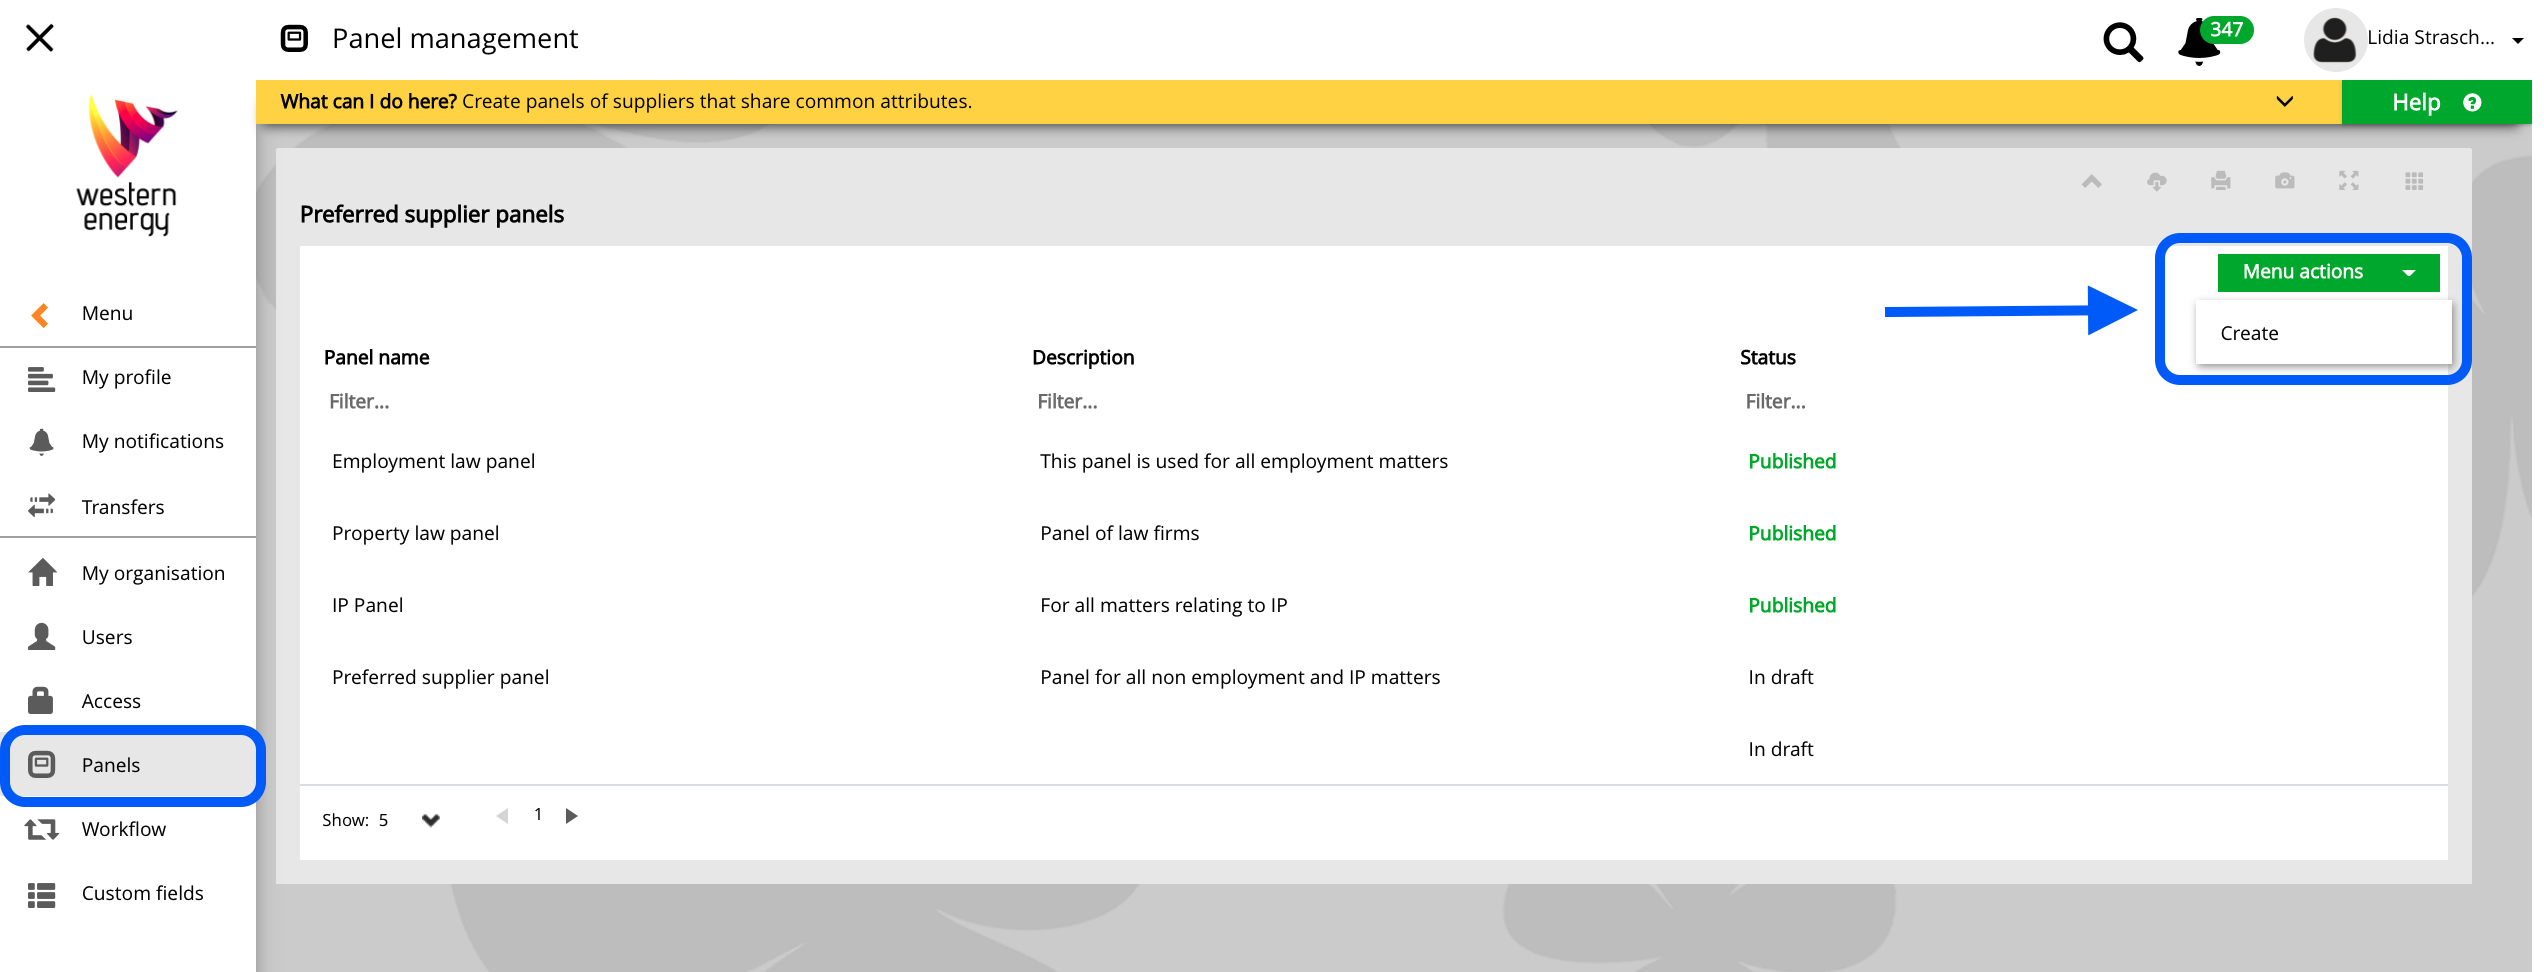2544x972 pixels.
Task: Expand the yellow 'What can I do here' banner
Action: (x=2284, y=102)
